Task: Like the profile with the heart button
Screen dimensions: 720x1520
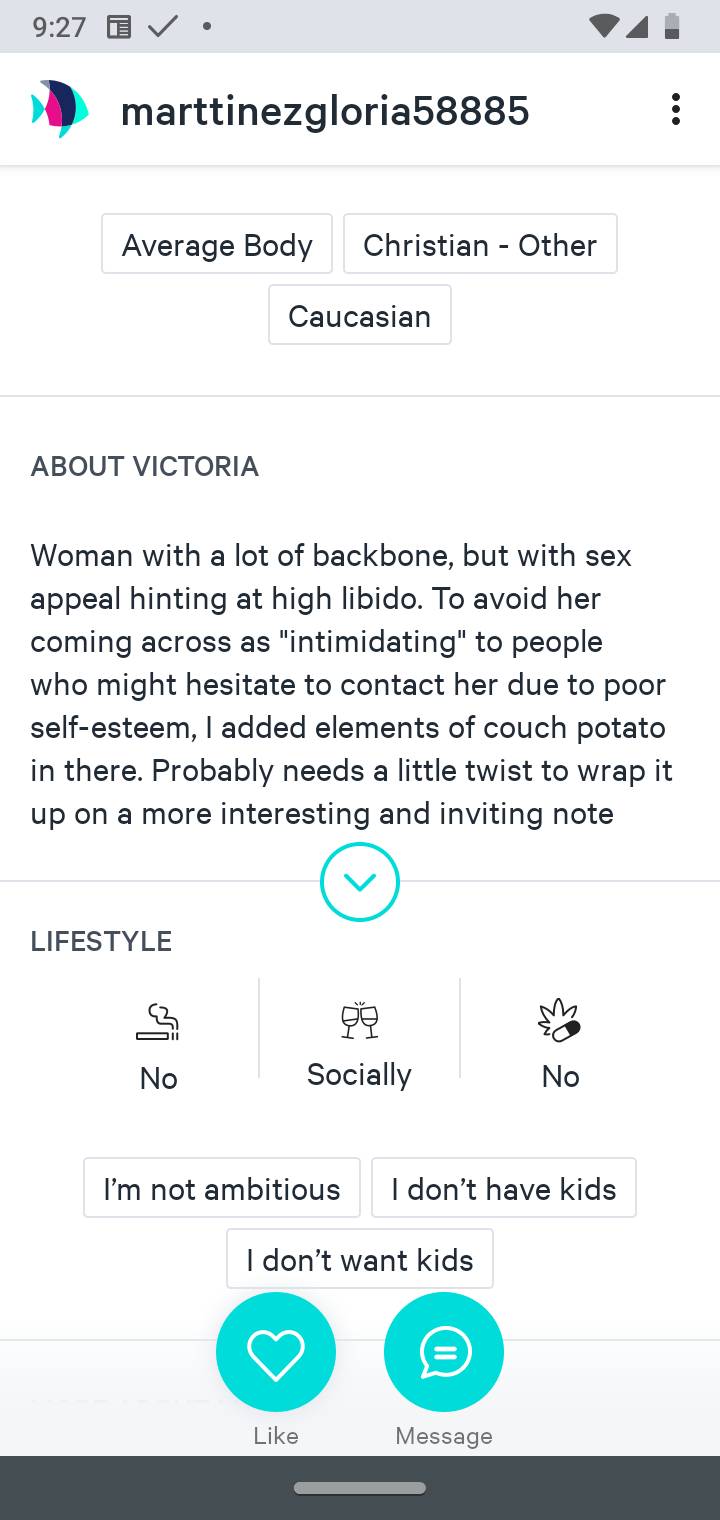Action: coord(275,1352)
